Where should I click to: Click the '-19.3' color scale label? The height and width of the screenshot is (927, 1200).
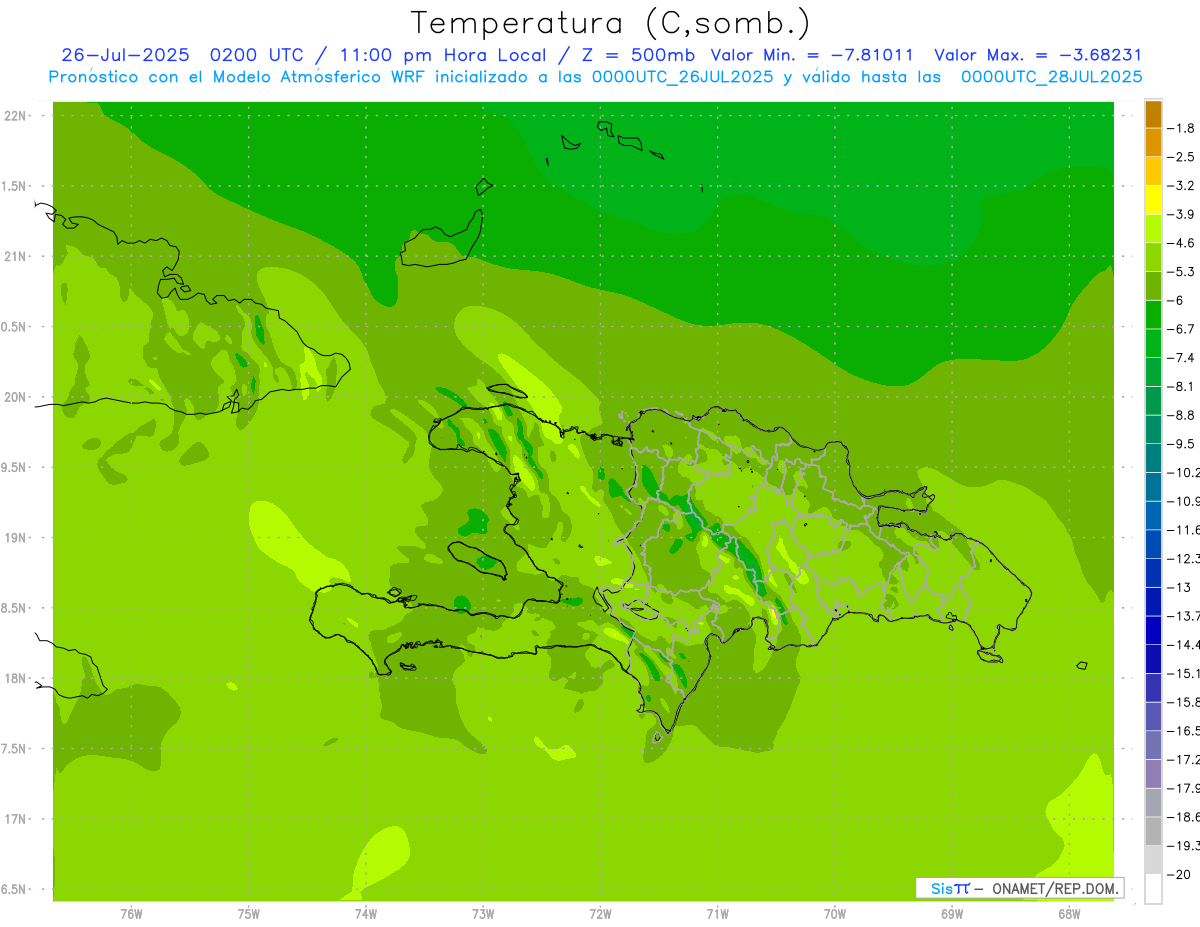(x=1183, y=846)
